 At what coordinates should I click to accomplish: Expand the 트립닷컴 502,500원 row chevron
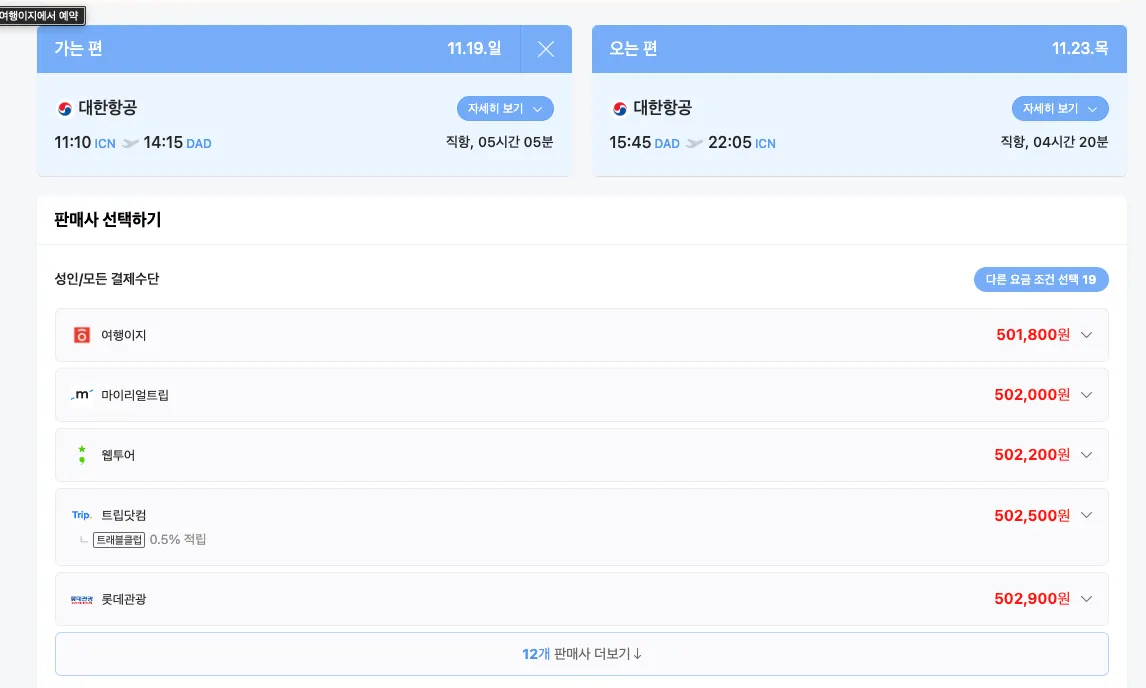click(1087, 515)
